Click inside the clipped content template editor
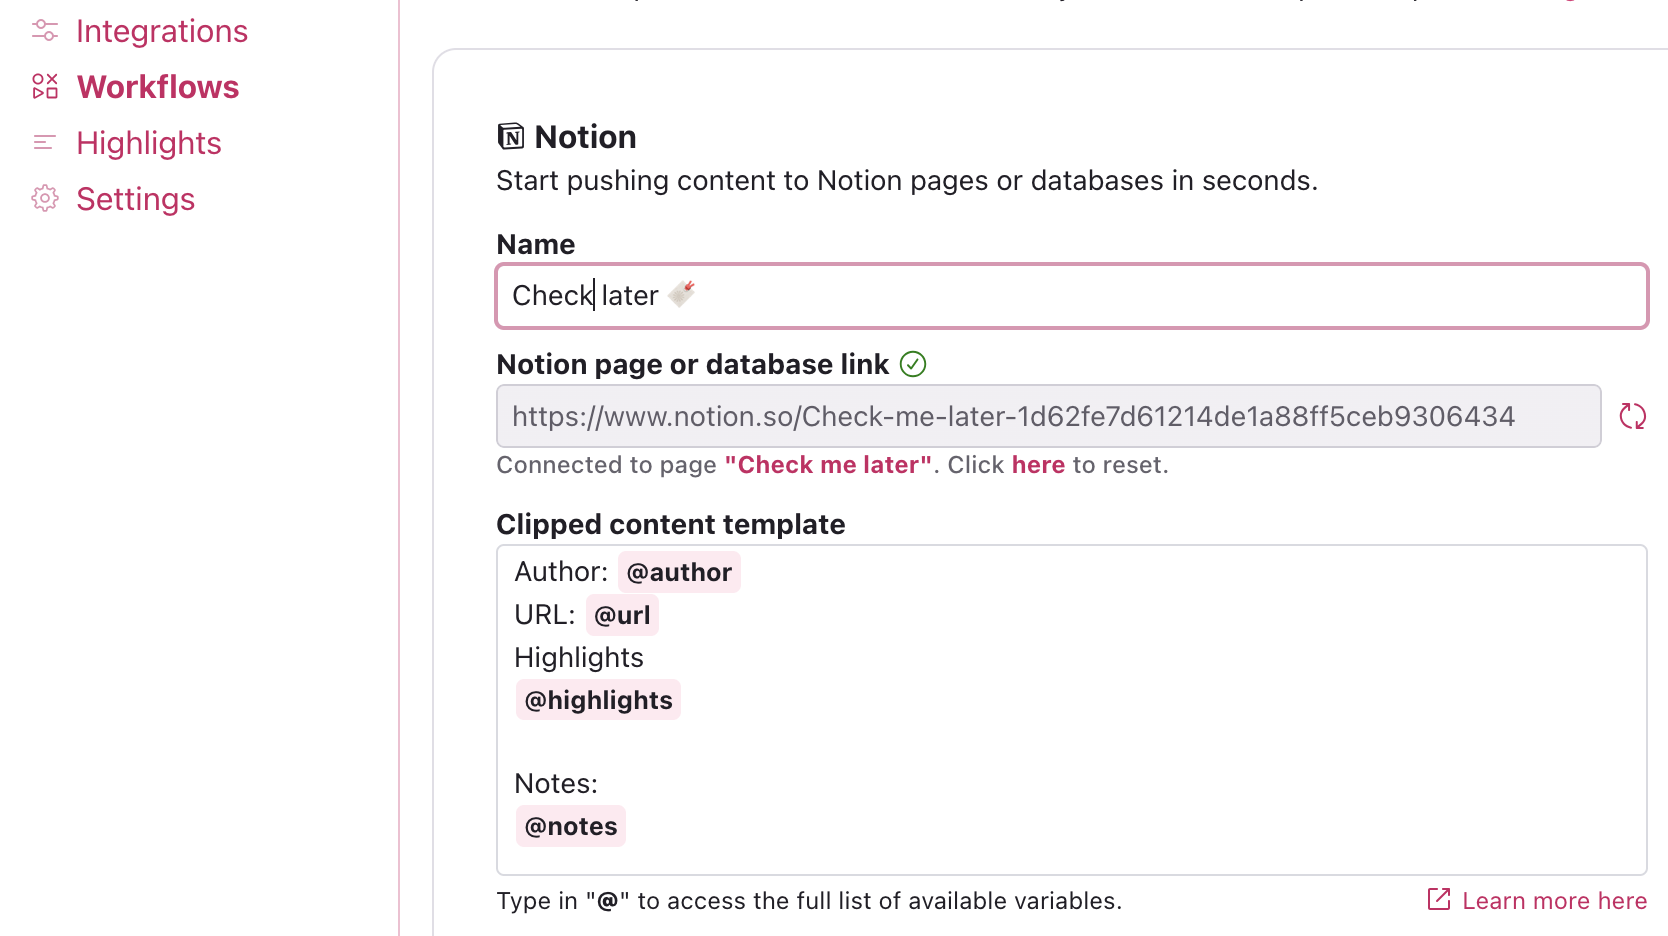This screenshot has width=1668, height=936. [x=1072, y=710]
